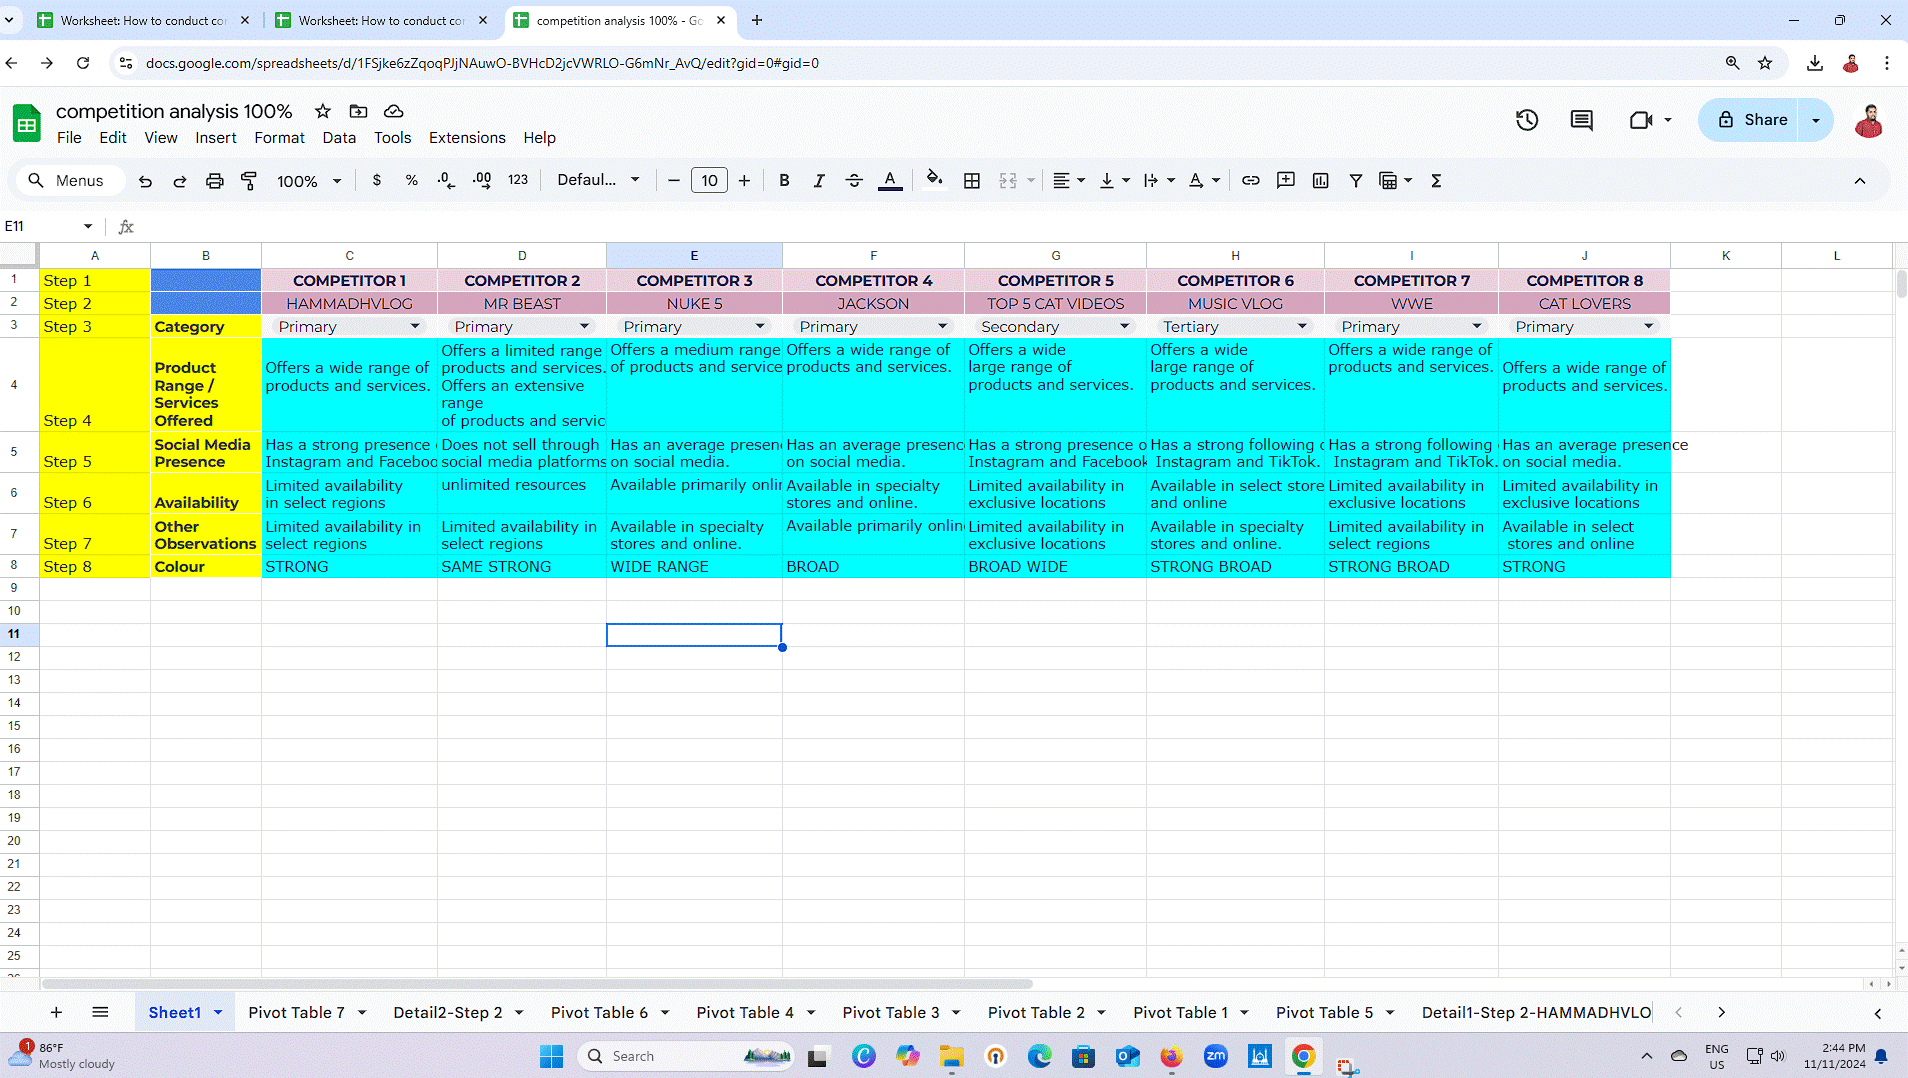The image size is (1908, 1078).
Task: Open the Windows Start menu
Action: (551, 1056)
